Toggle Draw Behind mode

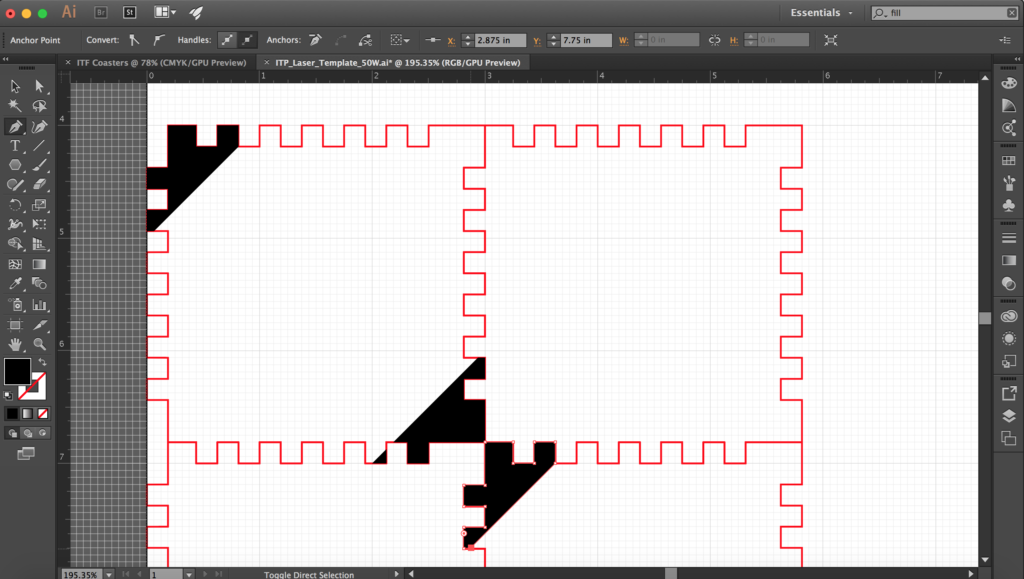point(27,433)
